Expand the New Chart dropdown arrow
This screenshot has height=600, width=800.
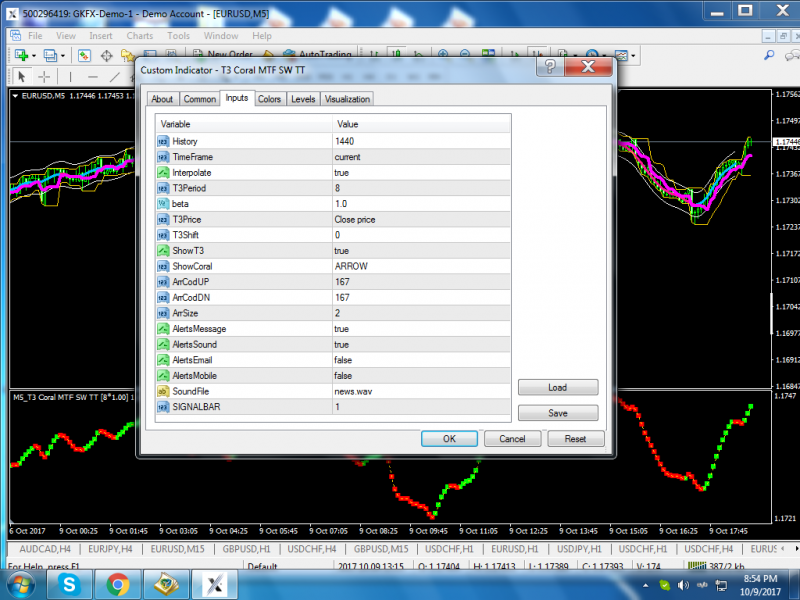point(34,55)
